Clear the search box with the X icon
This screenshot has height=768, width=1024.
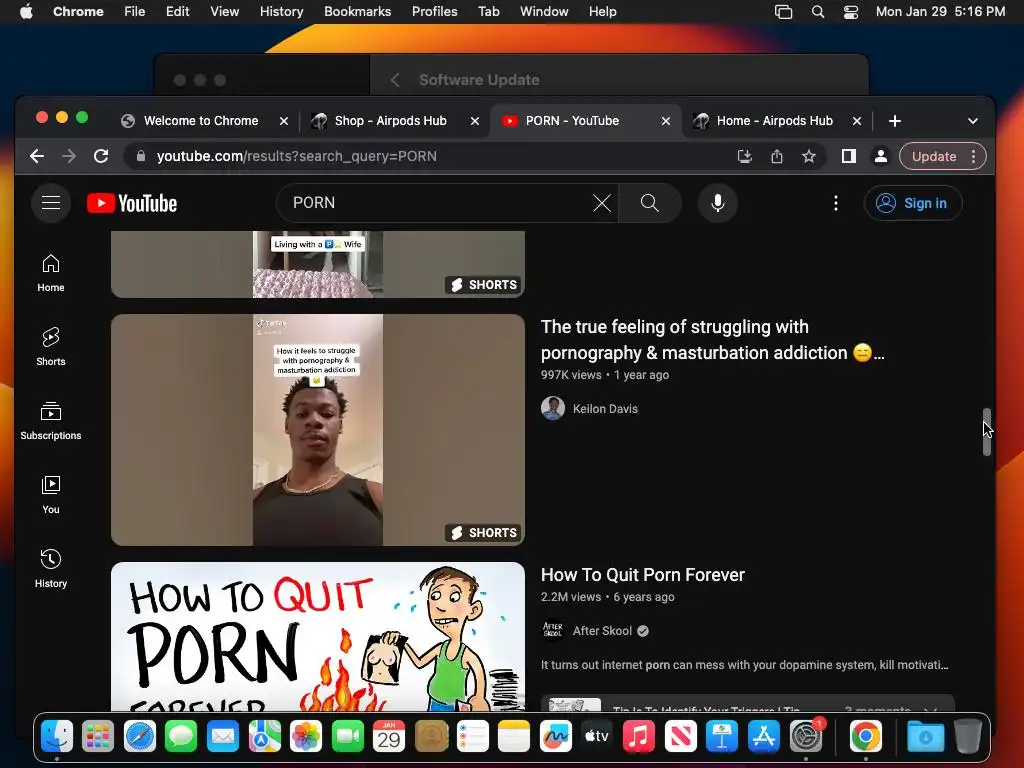point(601,203)
